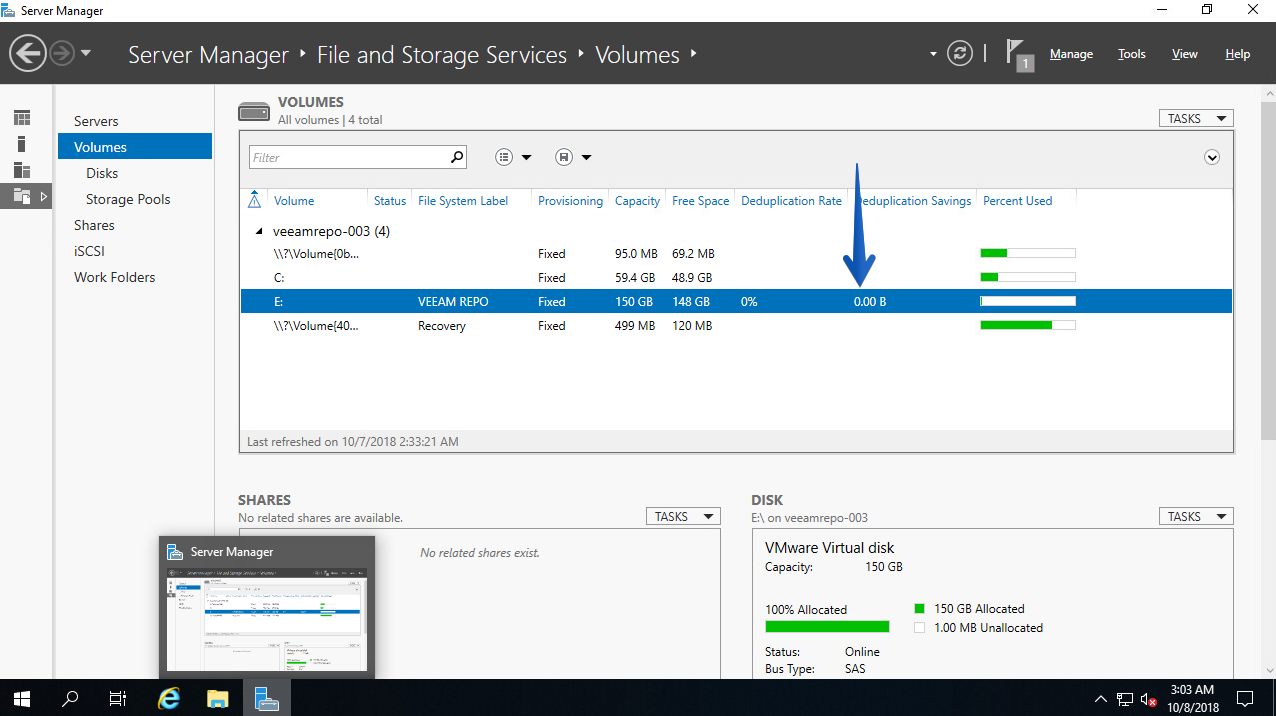Sort by the Provisioning column header
Viewport: 1276px width, 716px height.
click(x=570, y=201)
